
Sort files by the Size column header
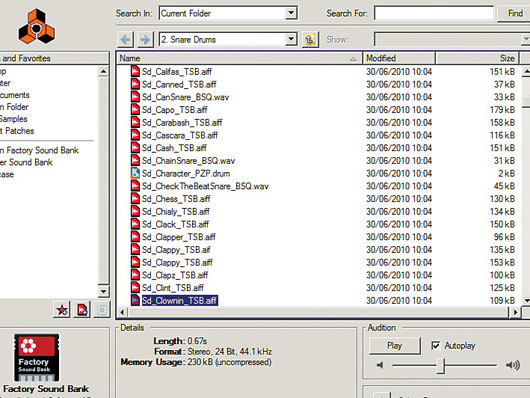tap(477, 58)
